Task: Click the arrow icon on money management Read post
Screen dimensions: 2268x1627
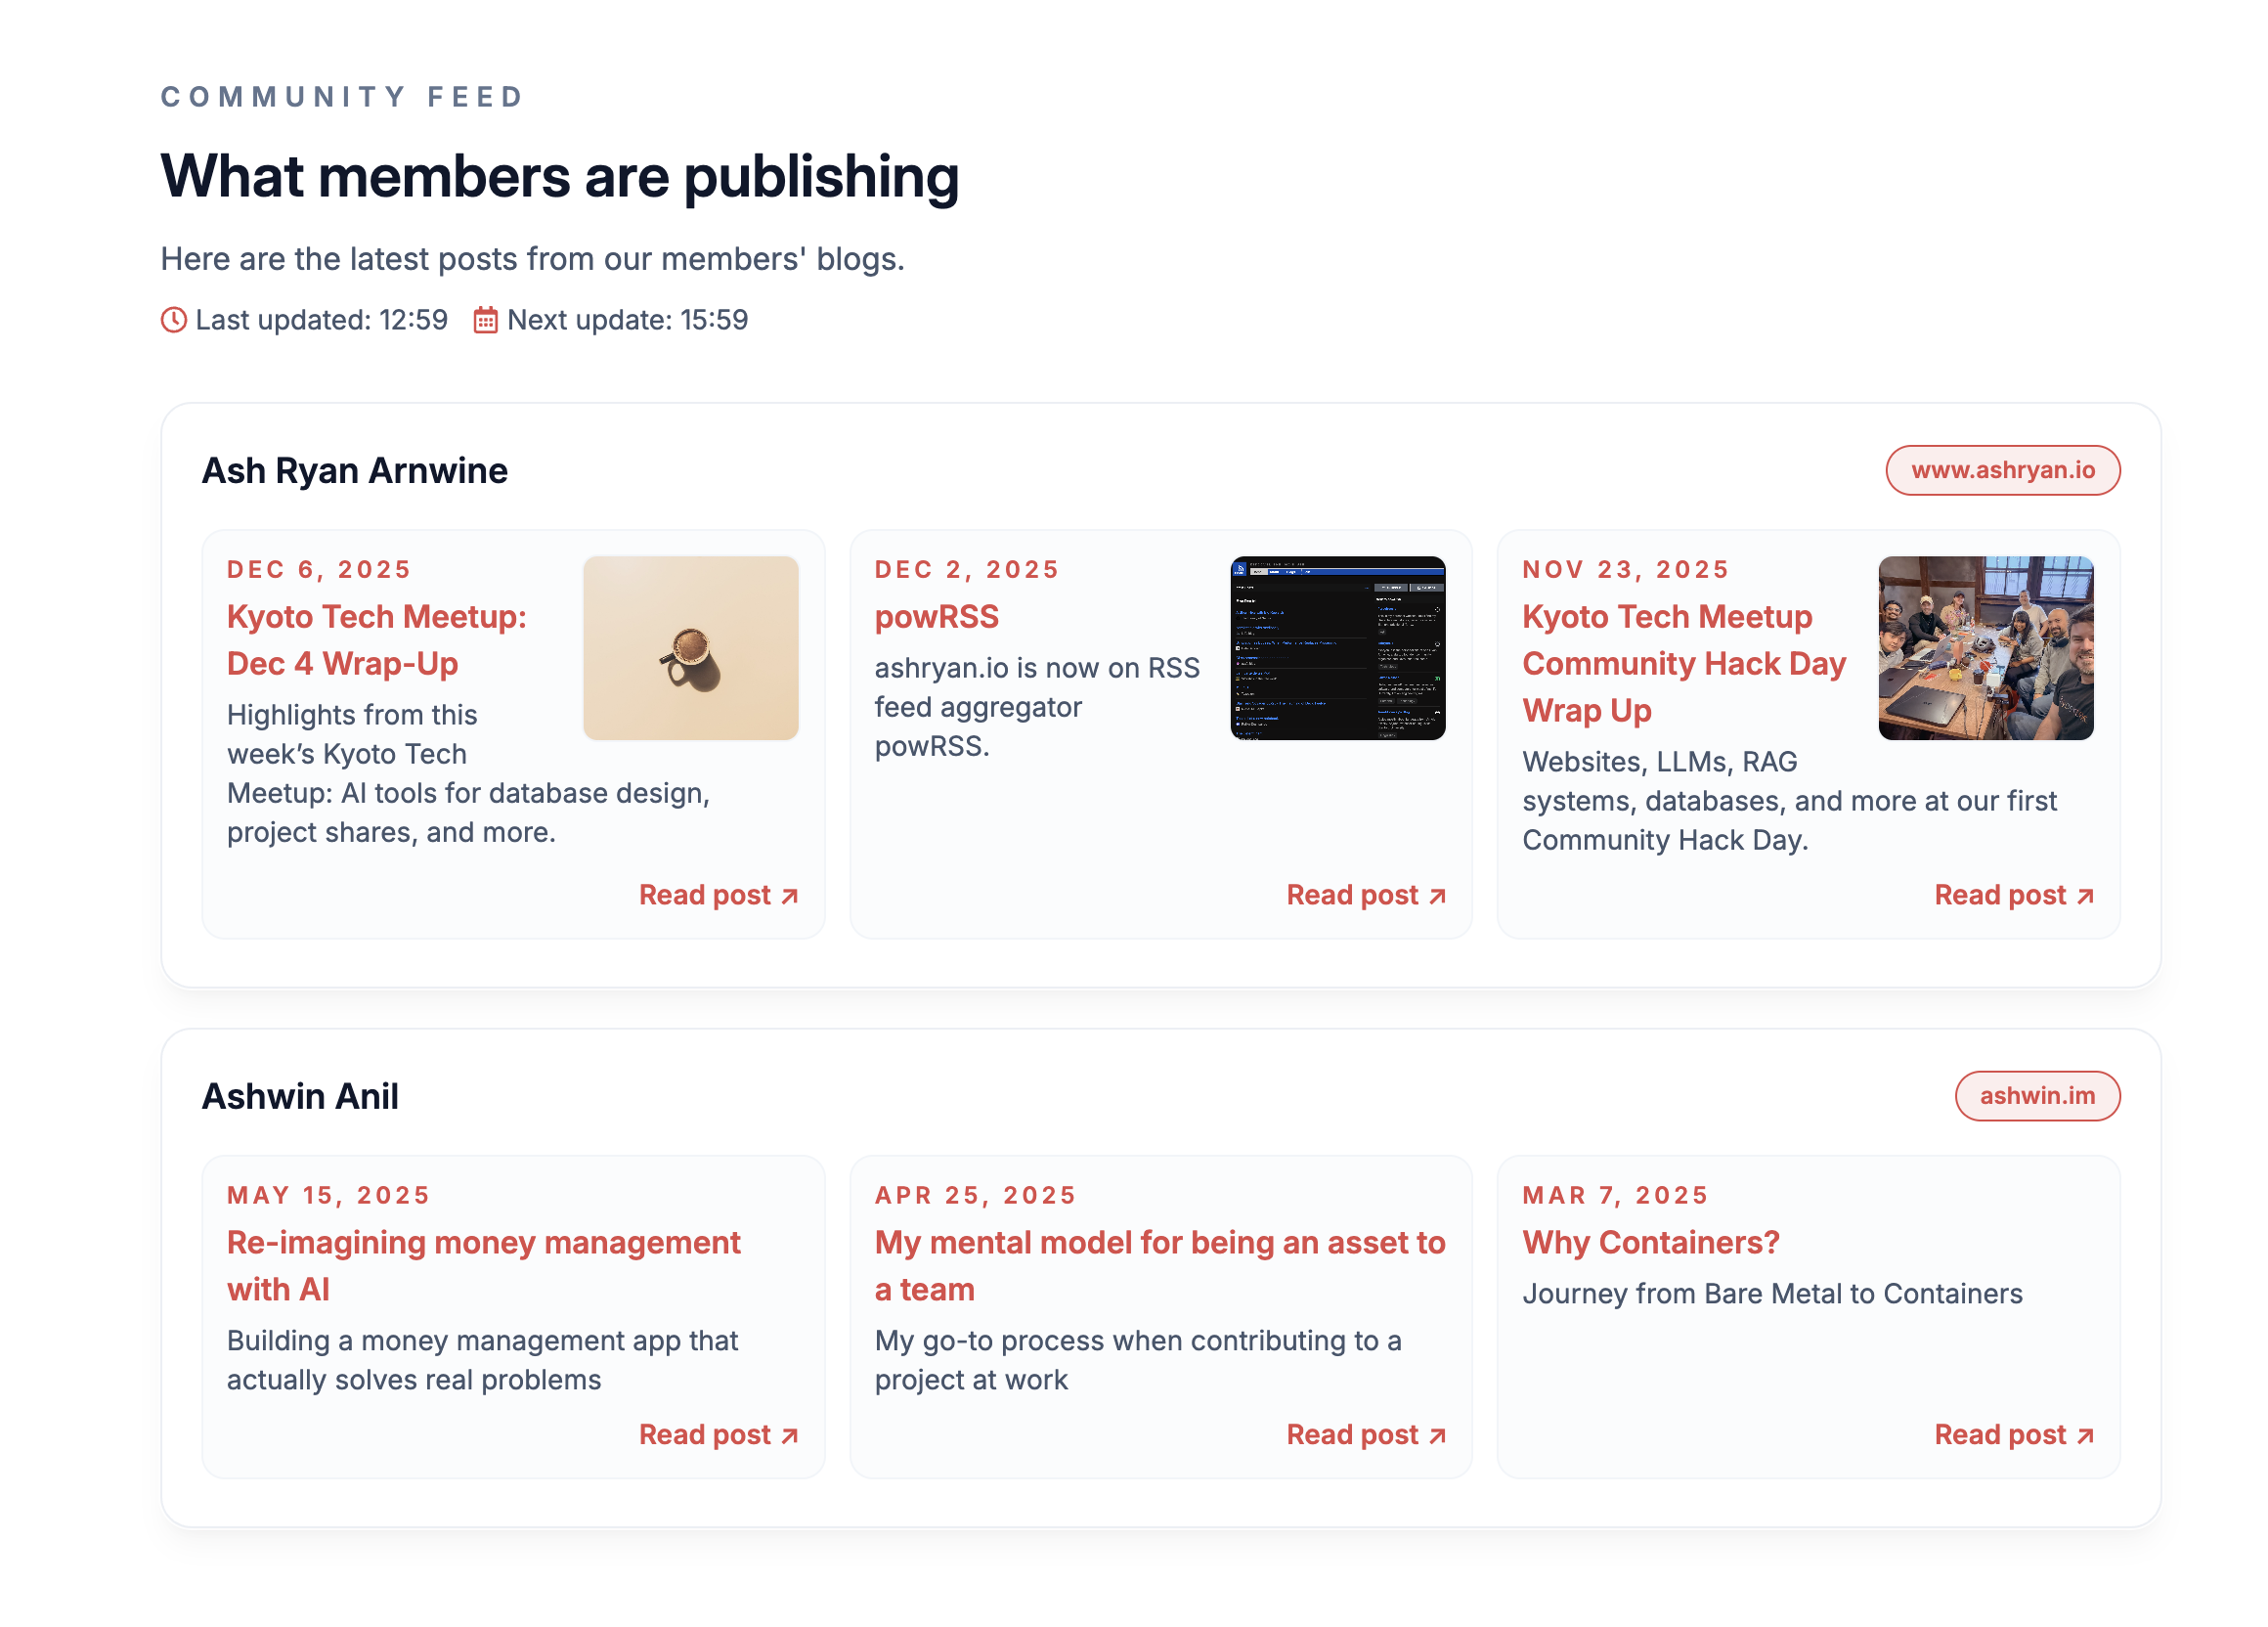Action: (789, 1435)
